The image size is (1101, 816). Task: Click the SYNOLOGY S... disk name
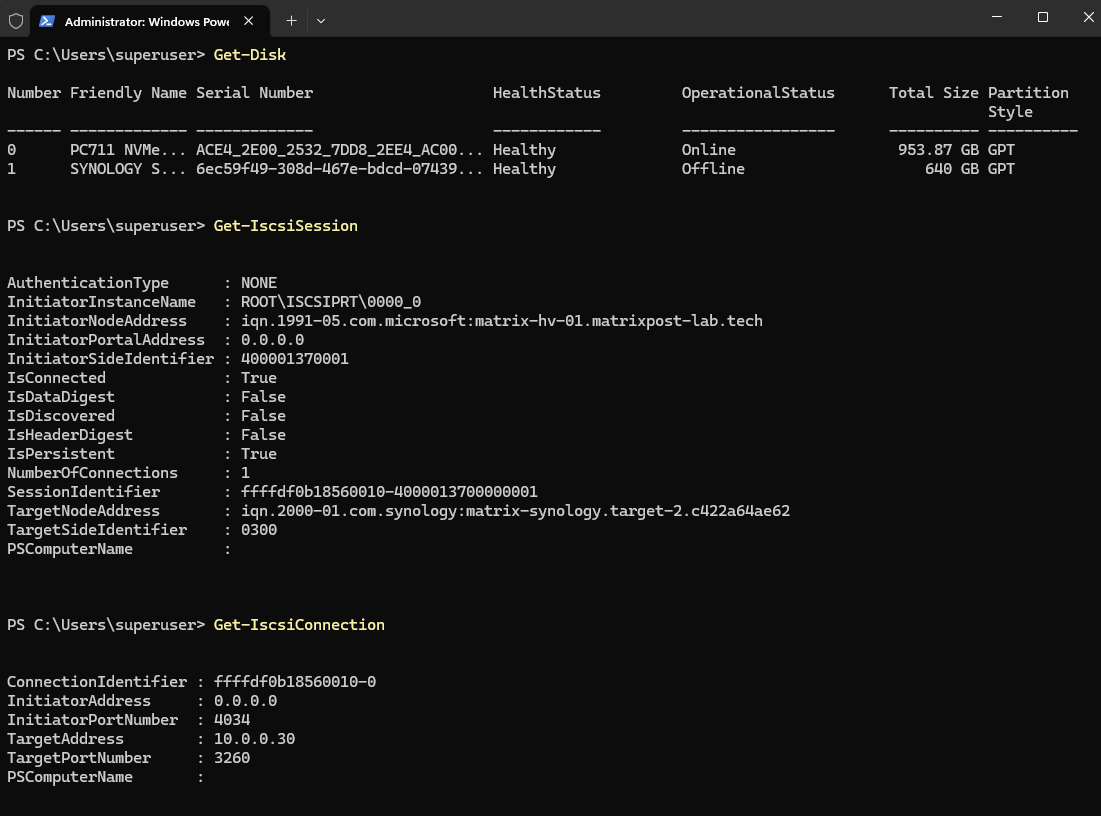coord(128,169)
